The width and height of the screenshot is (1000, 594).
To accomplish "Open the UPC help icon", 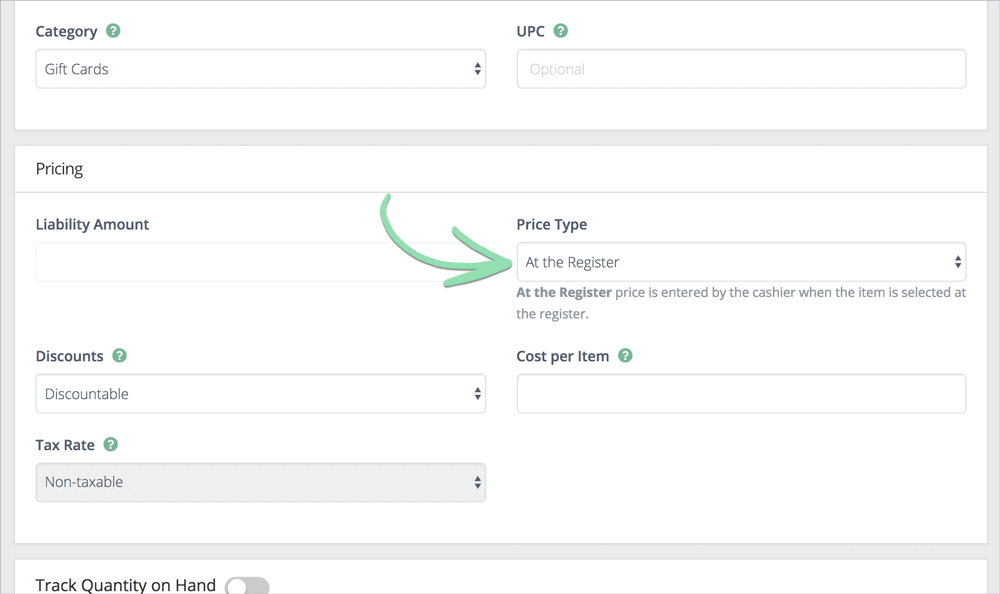I will point(561,31).
